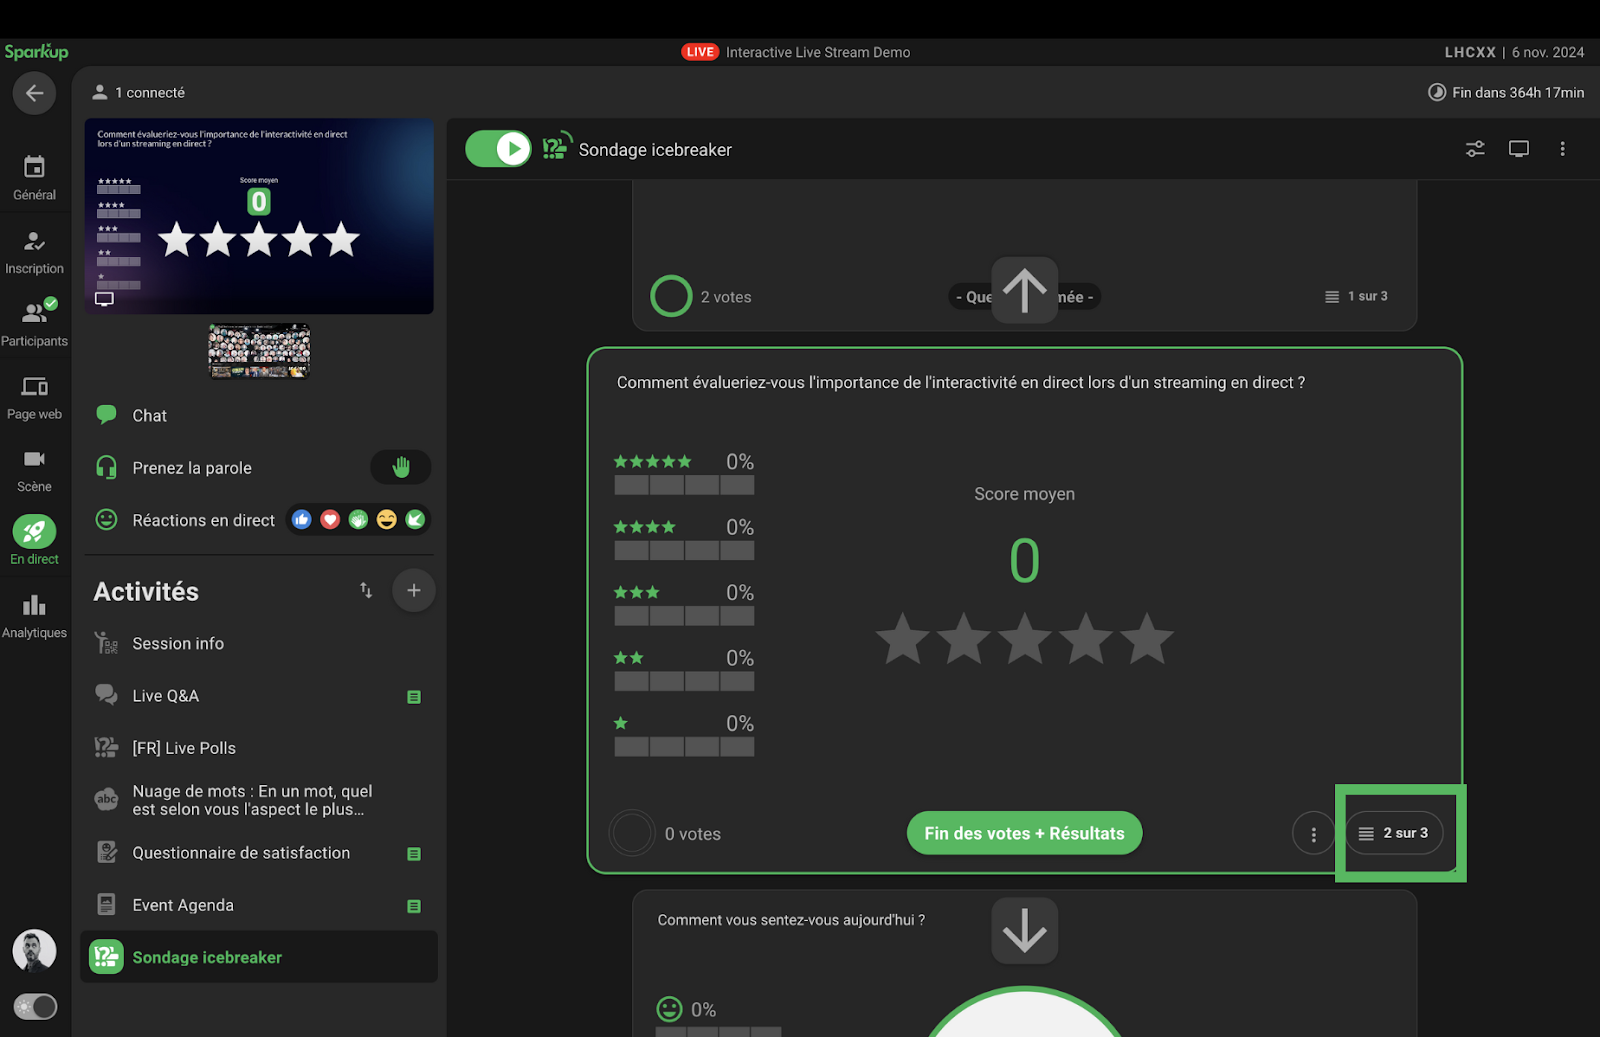Viewport: 1600px width, 1037px height.
Task: Click the back arrow button
Action: (x=34, y=93)
